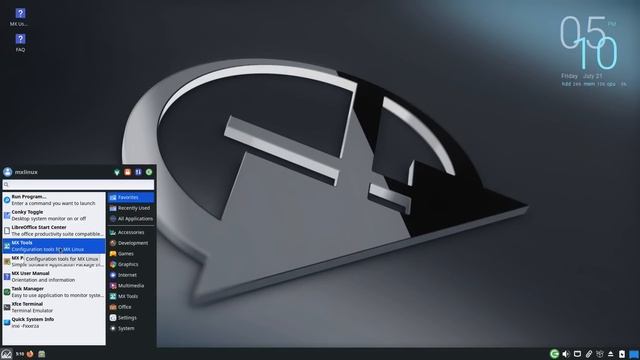Open LibreOffice Start Center from favorites
This screenshot has width=640, height=360.
click(x=54, y=231)
